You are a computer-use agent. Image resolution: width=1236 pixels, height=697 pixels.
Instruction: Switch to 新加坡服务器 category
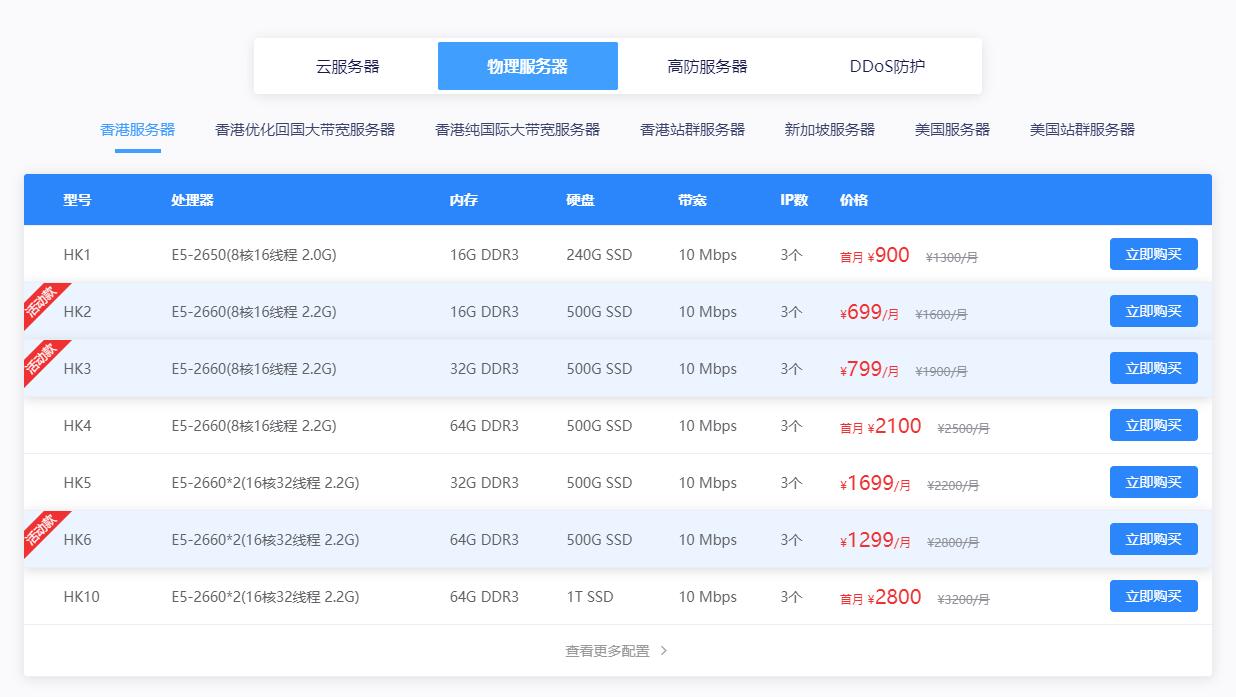[829, 130]
